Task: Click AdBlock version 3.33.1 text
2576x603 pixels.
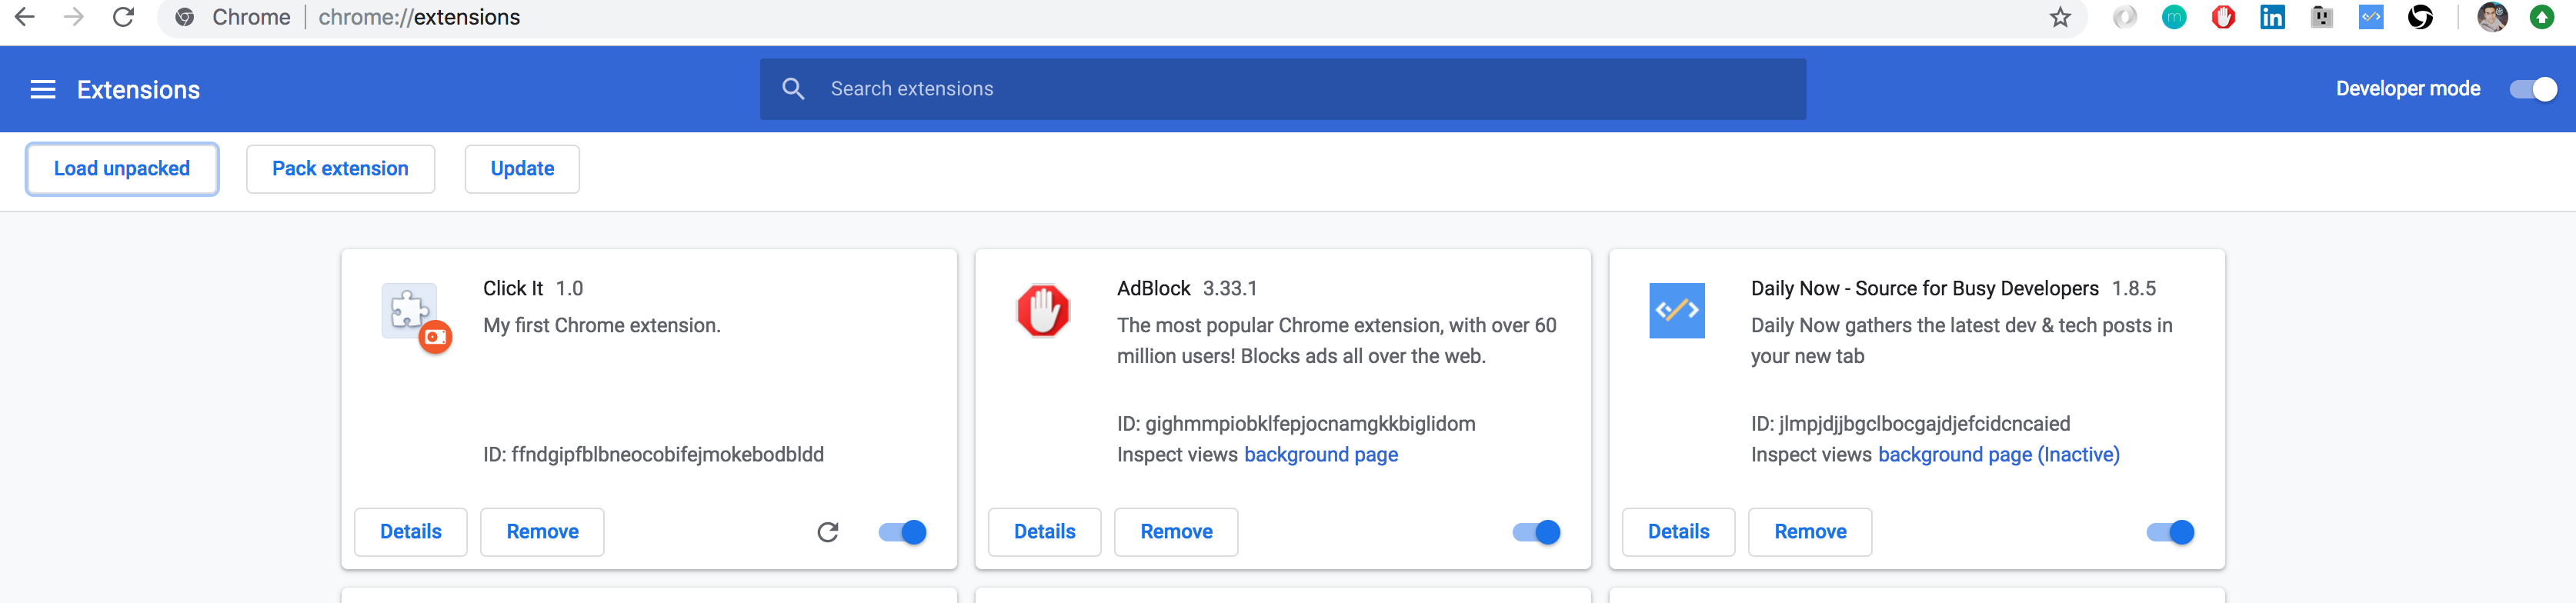Action: point(1230,289)
